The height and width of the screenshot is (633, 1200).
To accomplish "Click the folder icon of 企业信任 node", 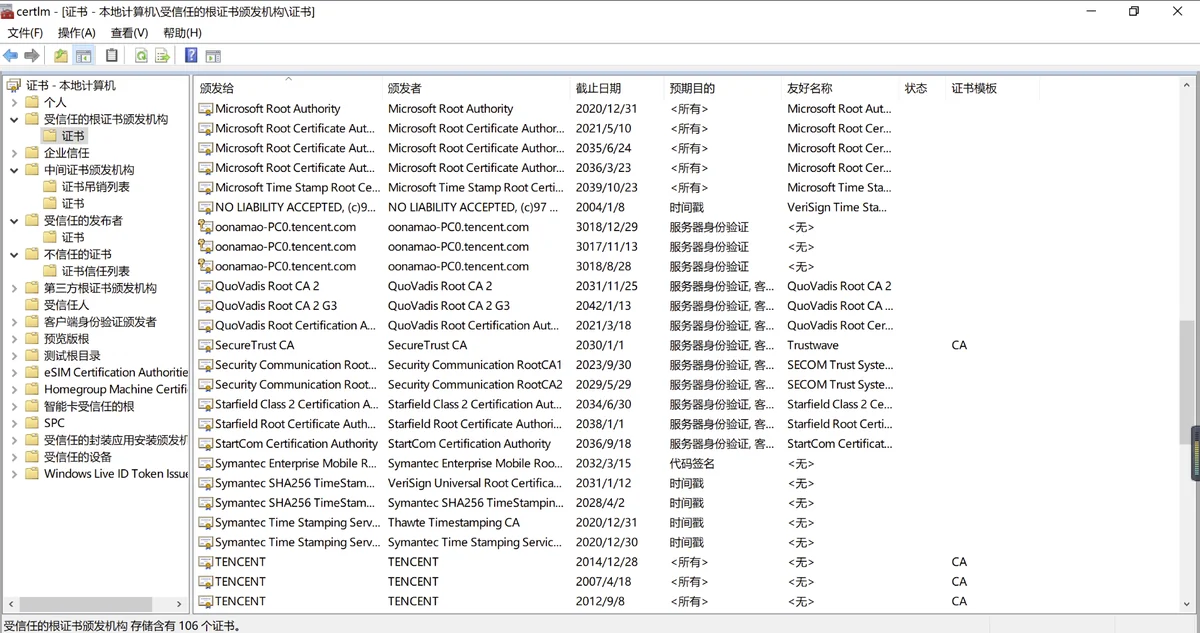I will [32, 153].
